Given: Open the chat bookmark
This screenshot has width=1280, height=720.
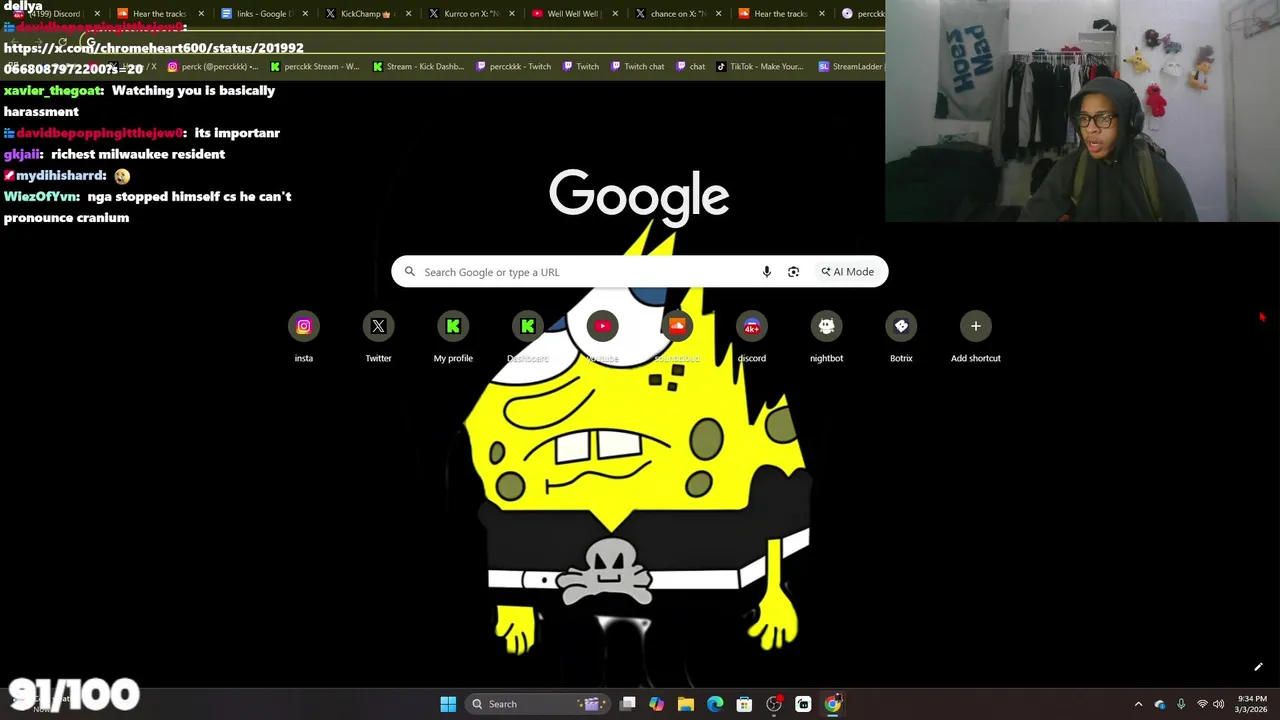Looking at the screenshot, I should [690, 67].
